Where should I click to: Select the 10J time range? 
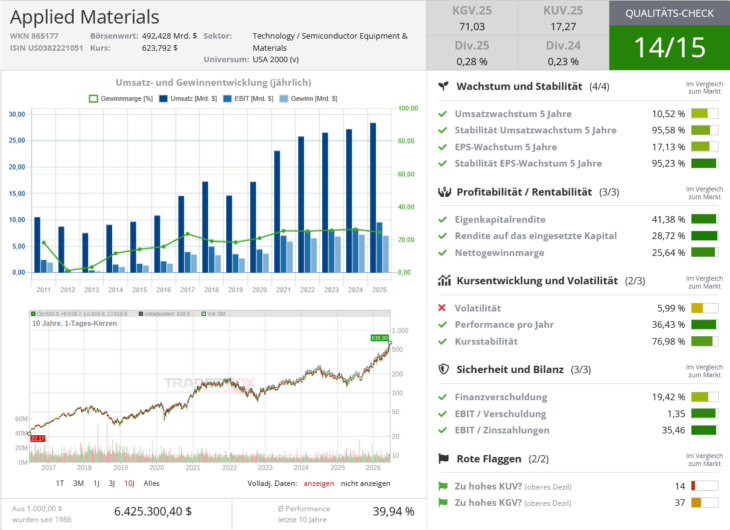(129, 483)
